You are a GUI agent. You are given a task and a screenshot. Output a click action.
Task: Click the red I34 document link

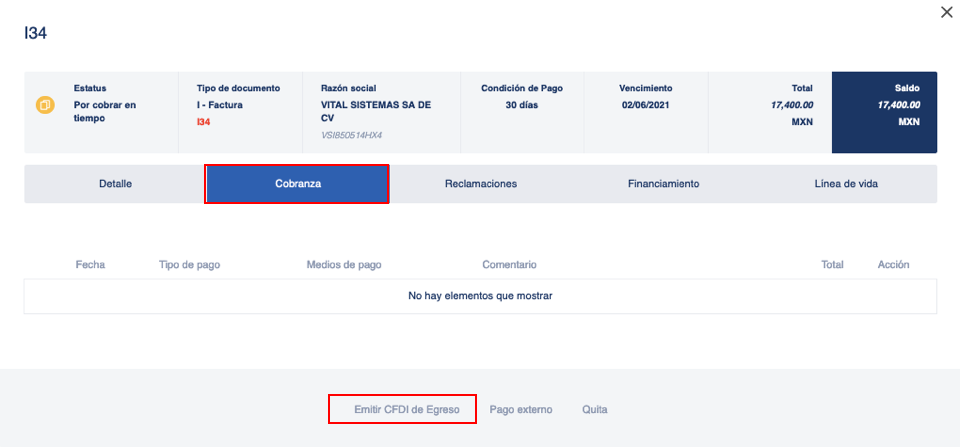coord(203,122)
